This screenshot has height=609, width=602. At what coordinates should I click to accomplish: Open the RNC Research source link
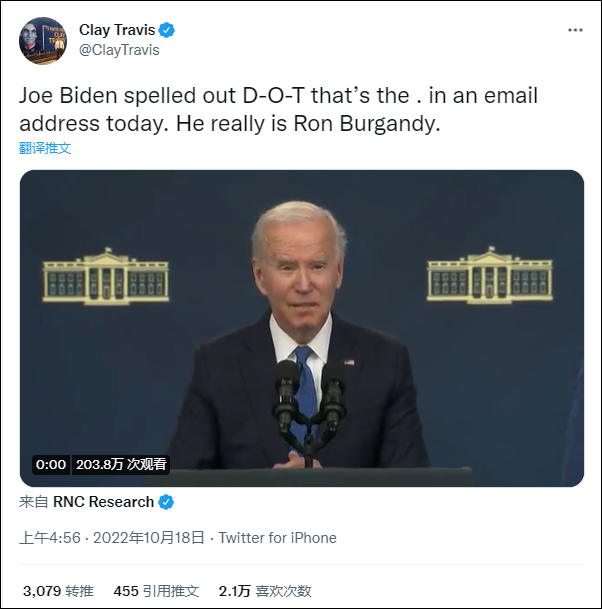[104, 502]
